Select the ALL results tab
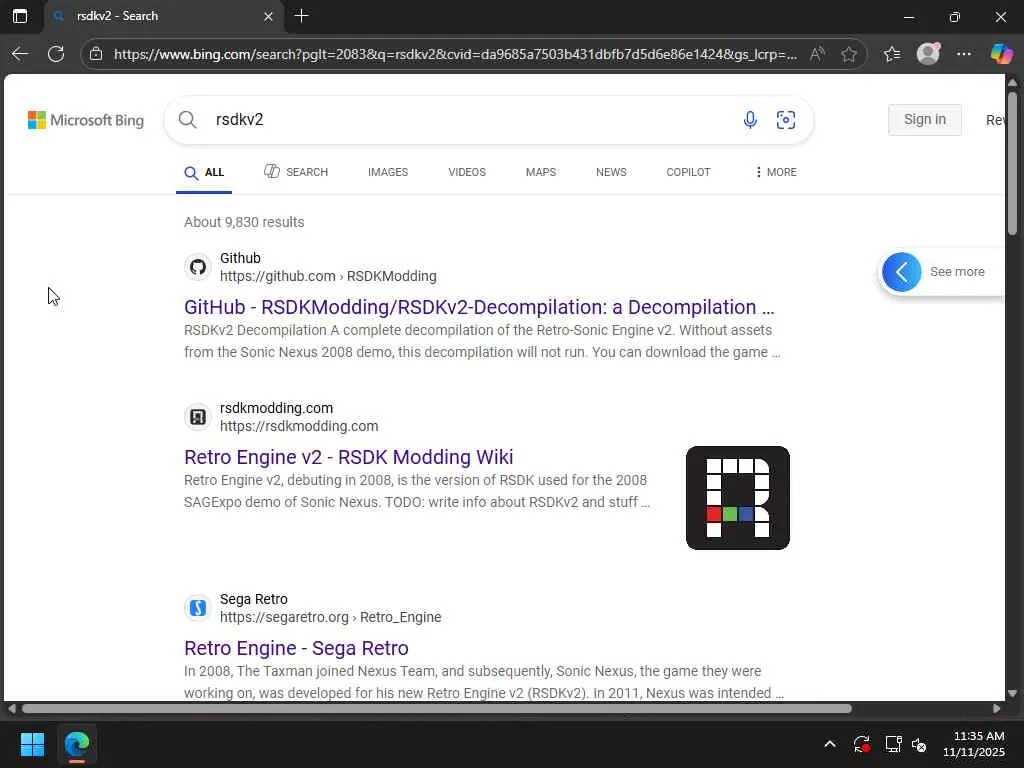The height and width of the screenshot is (768, 1024). (204, 172)
